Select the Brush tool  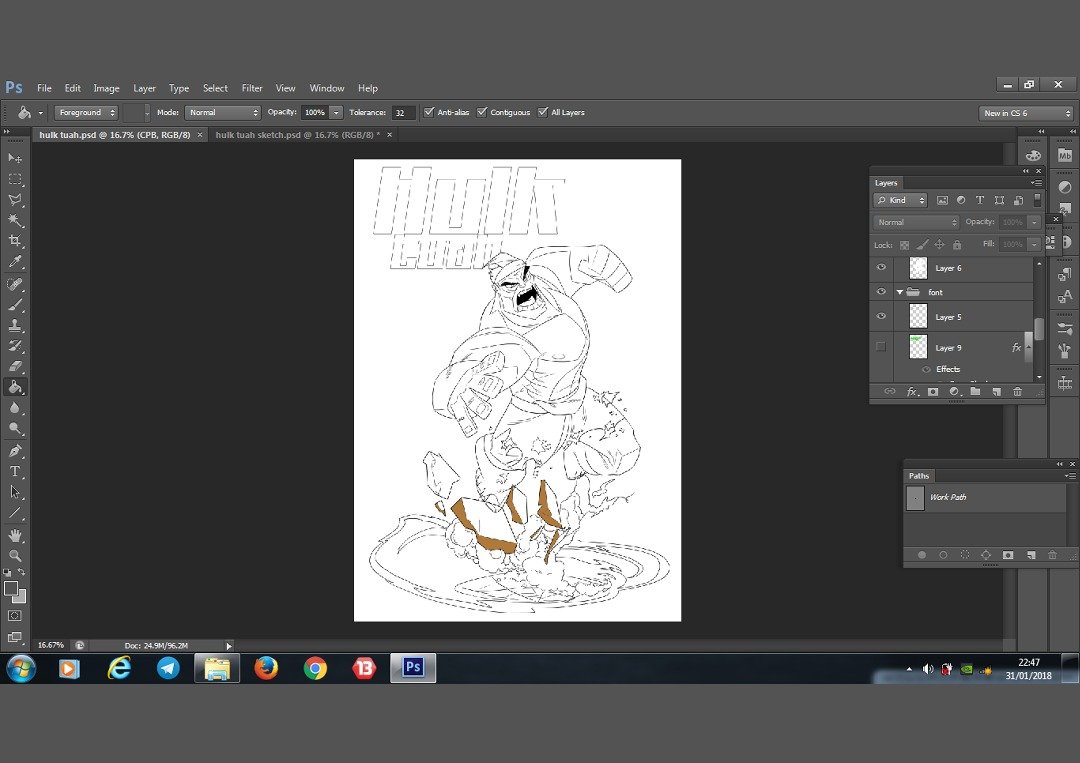click(x=14, y=304)
